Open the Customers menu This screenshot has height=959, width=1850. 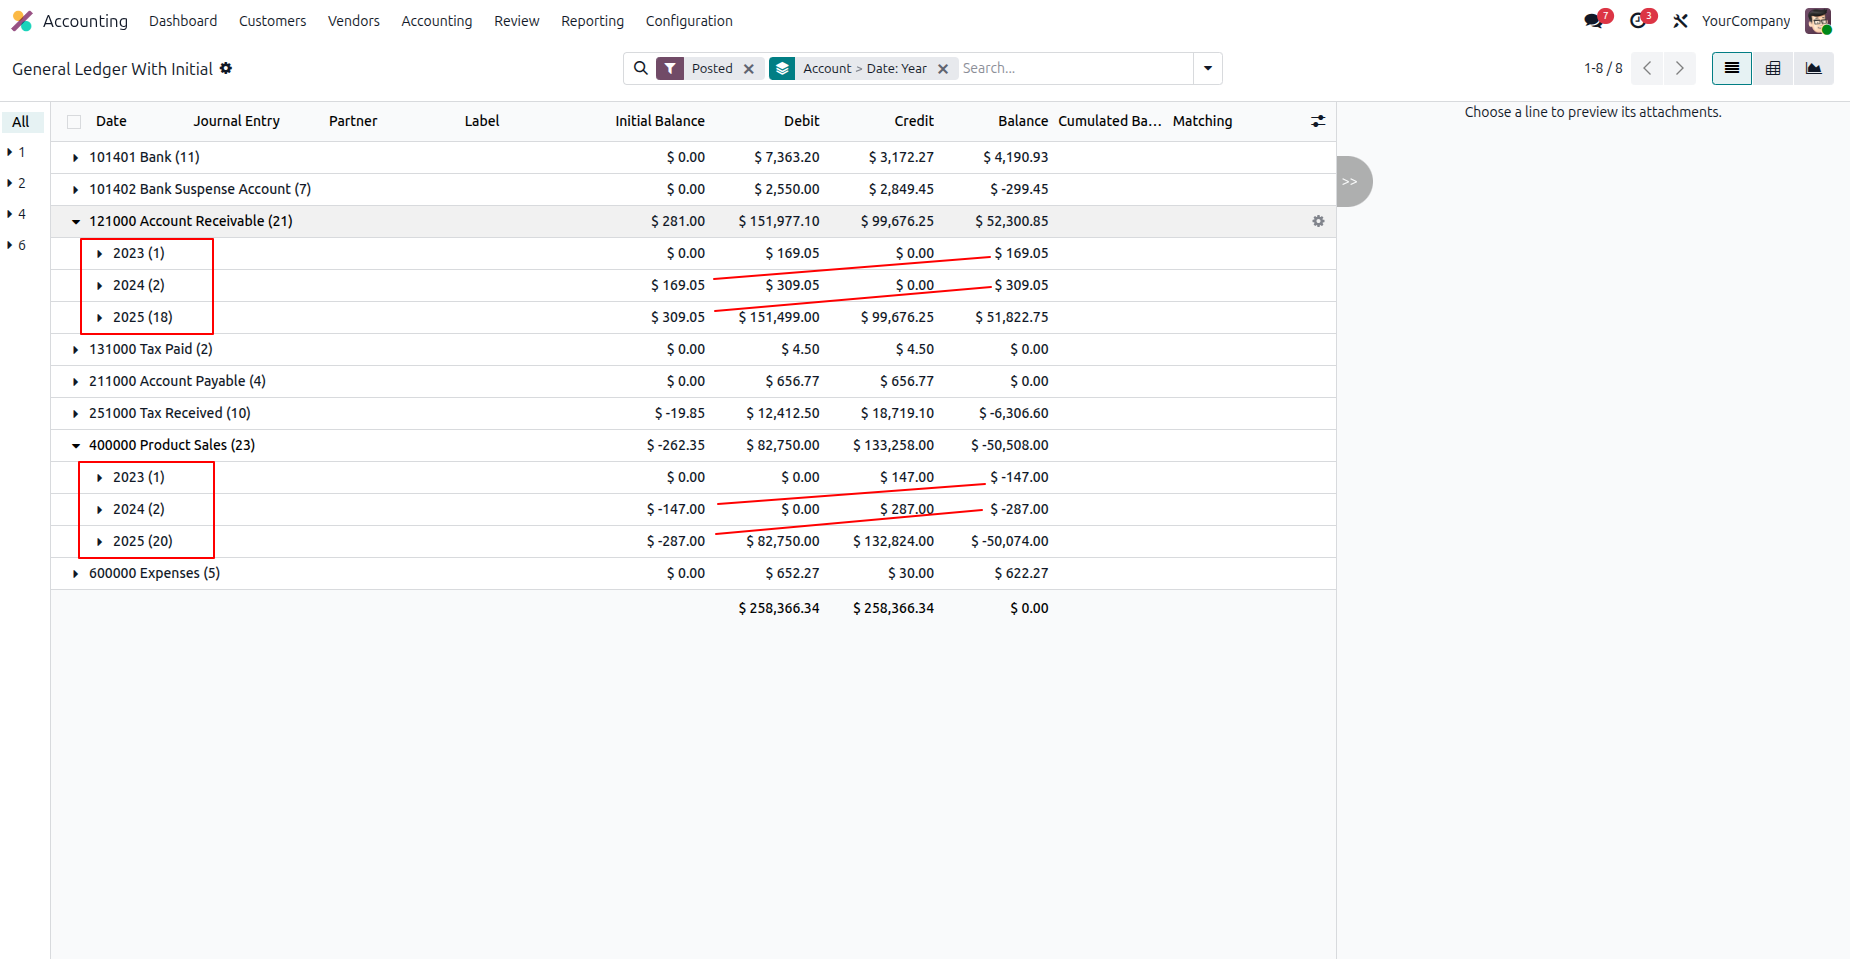[x=272, y=21]
